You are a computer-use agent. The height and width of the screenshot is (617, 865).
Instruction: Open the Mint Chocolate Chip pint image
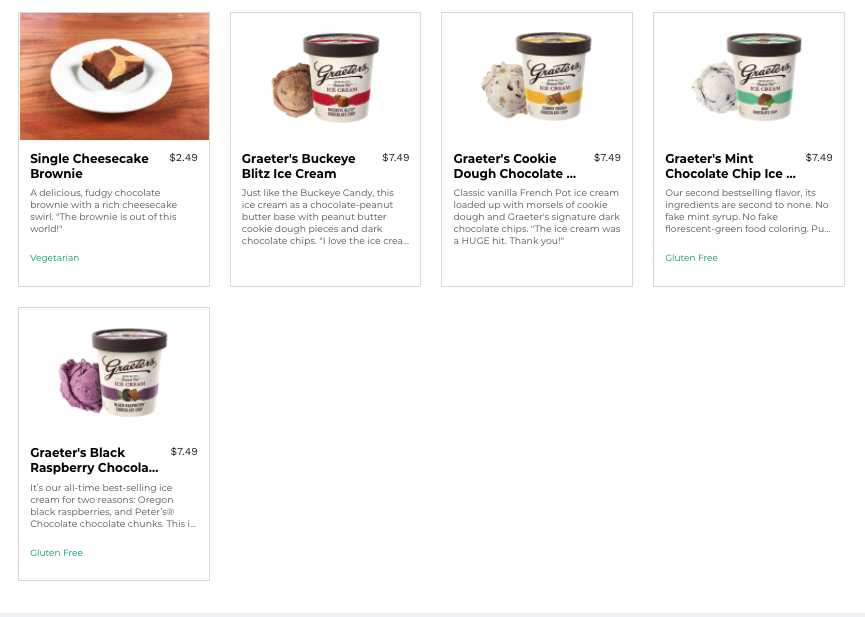tap(748, 77)
